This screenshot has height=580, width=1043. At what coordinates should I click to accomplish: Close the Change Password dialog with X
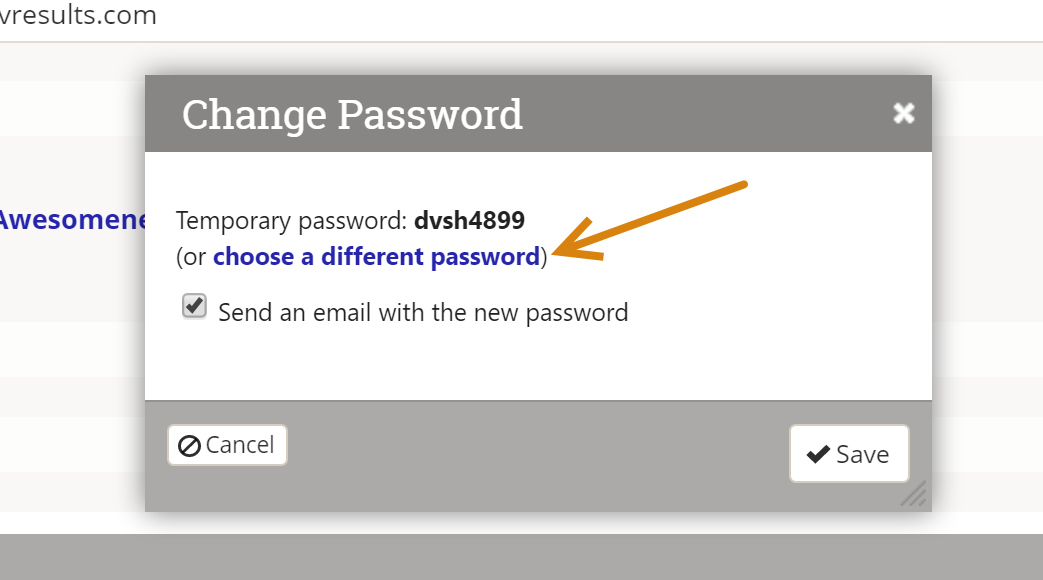pos(903,113)
